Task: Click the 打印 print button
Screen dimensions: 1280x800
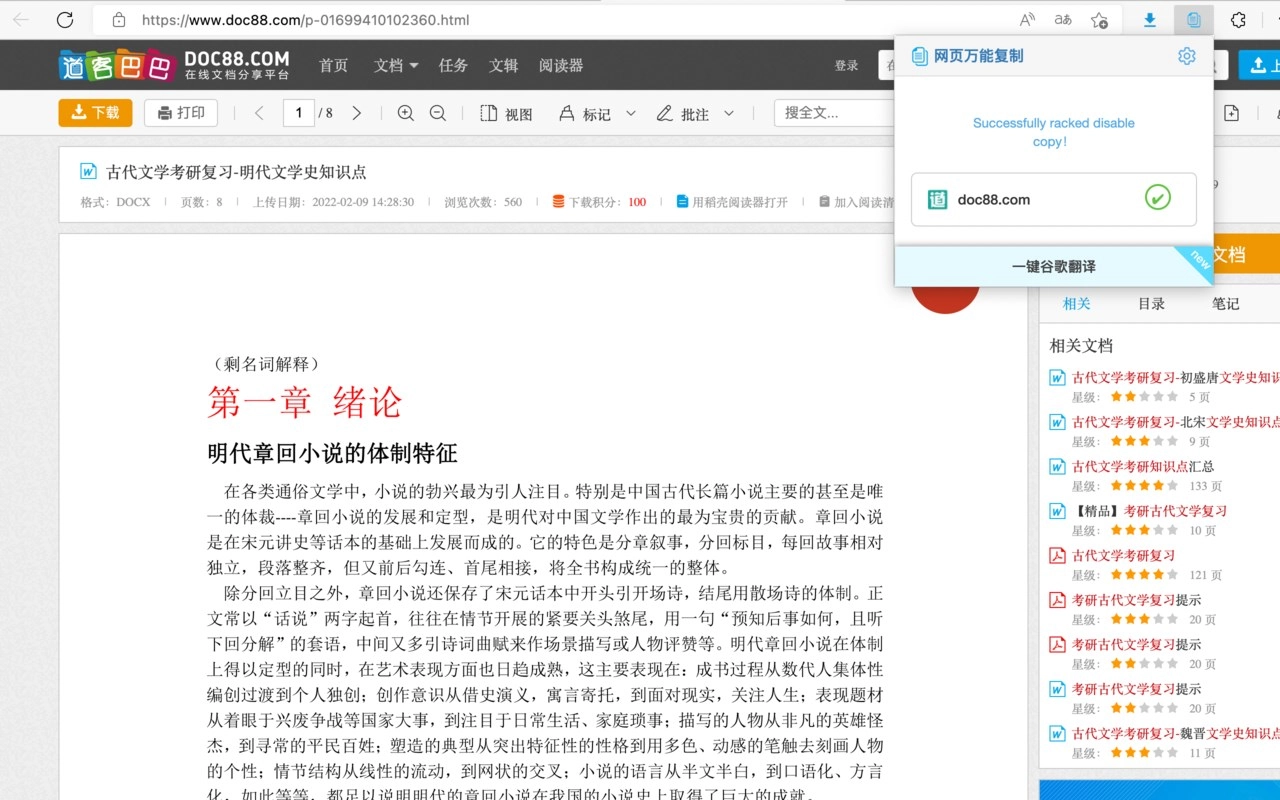Action: tap(181, 113)
